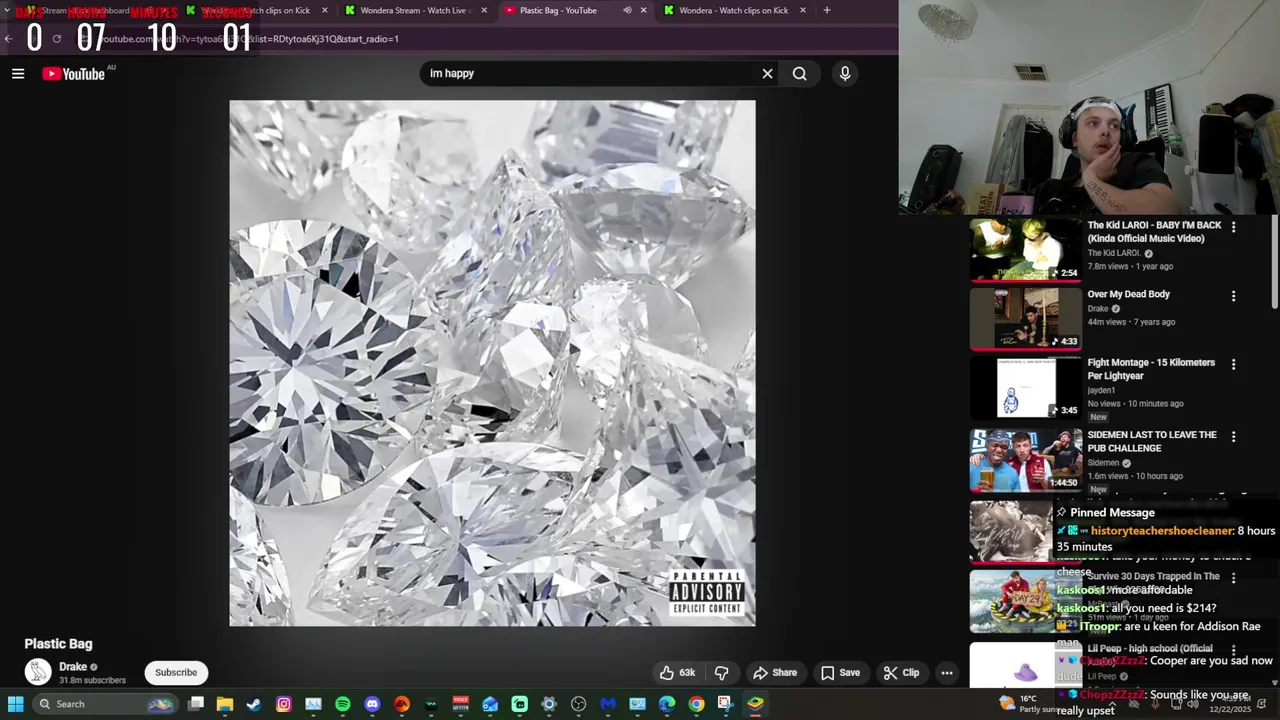The image size is (1280, 720).
Task: Open the Drake channel name link
Action: coord(73,667)
